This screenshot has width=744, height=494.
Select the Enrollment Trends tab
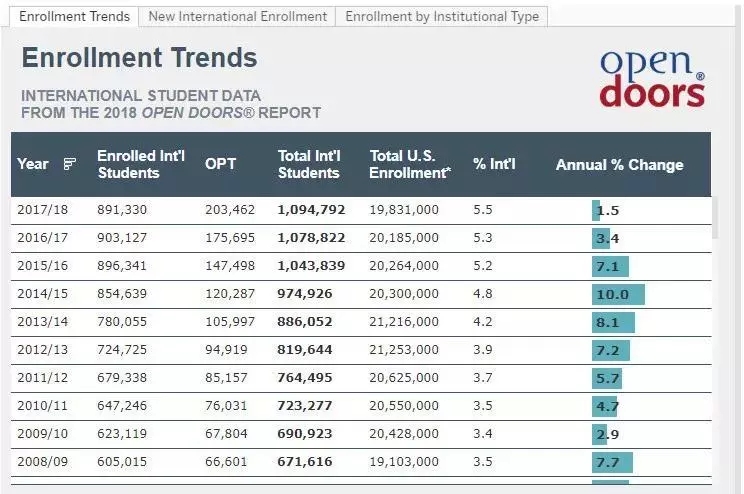(74, 16)
